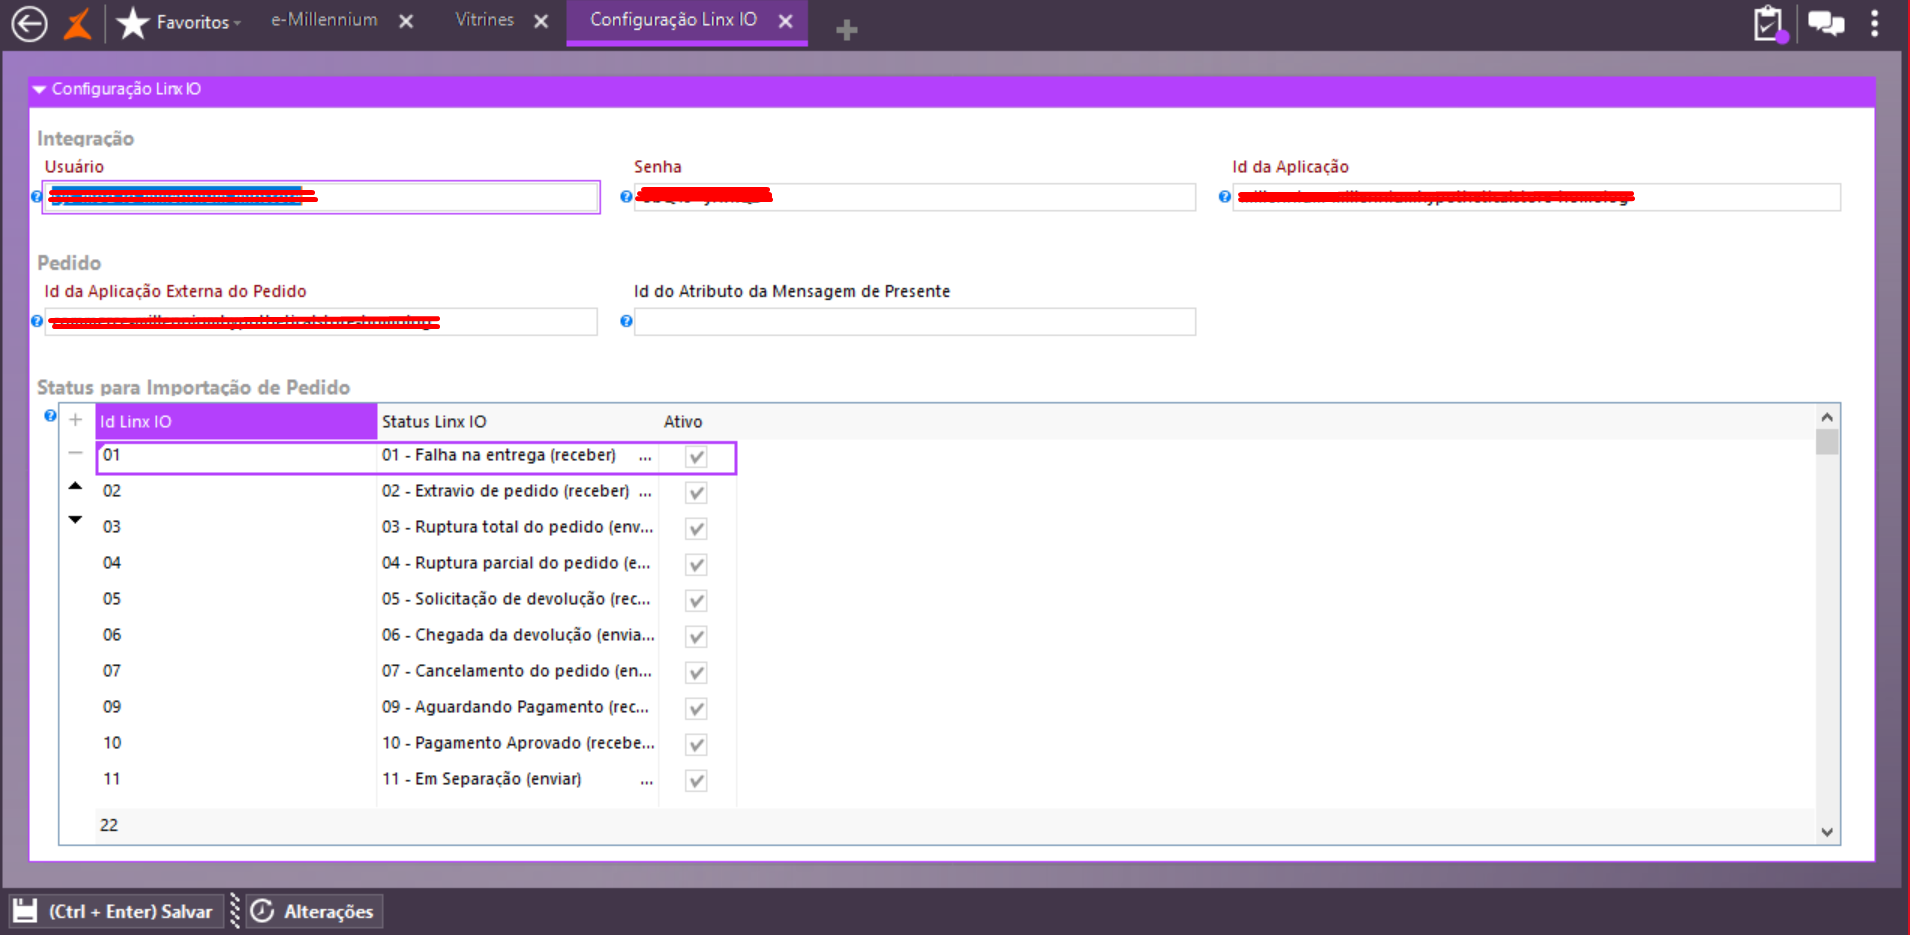Toggle Ativo checkbox for 05 - Solicitação de devolução
The image size is (1910, 935).
696,601
